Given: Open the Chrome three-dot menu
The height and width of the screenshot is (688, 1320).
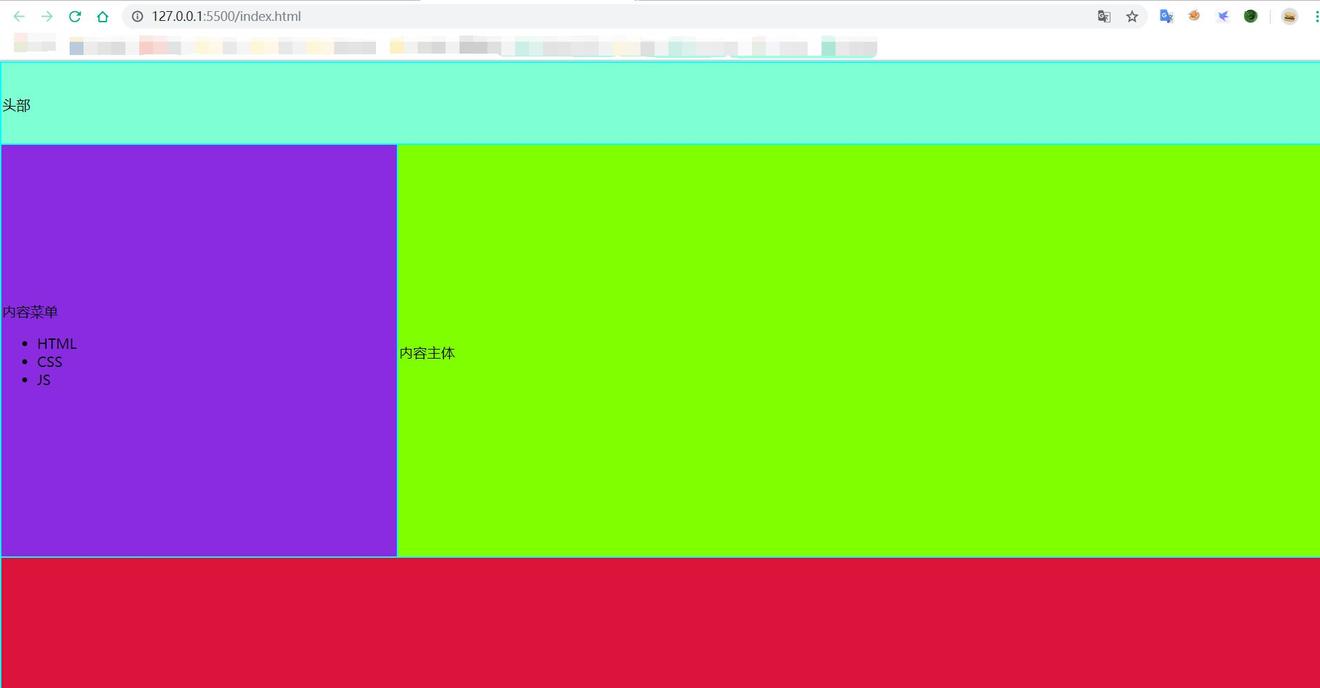Looking at the screenshot, I should coord(1315,16).
